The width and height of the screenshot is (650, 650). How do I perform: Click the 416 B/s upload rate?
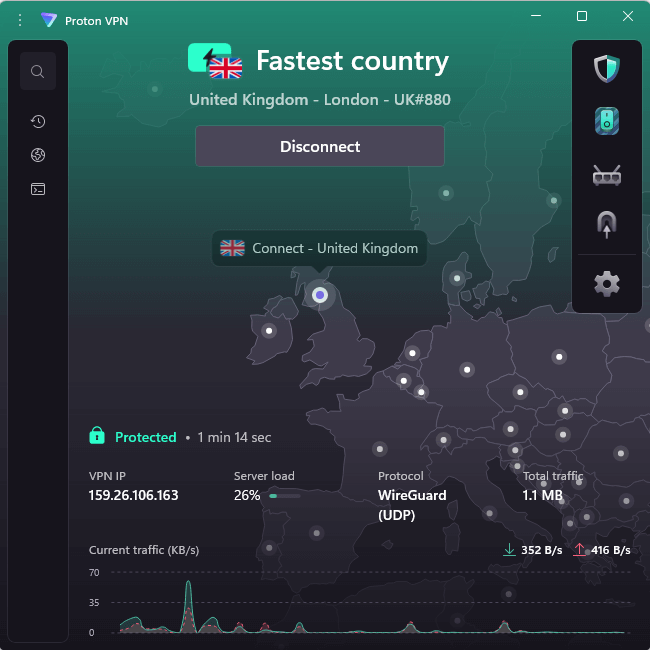611,550
